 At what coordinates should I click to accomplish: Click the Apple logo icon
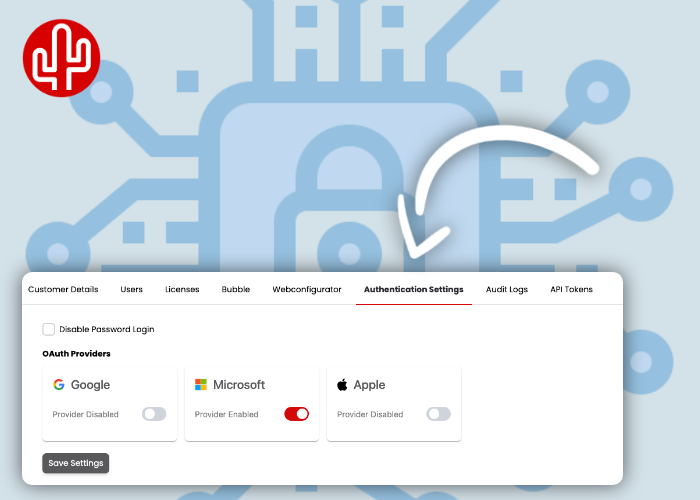(x=342, y=385)
